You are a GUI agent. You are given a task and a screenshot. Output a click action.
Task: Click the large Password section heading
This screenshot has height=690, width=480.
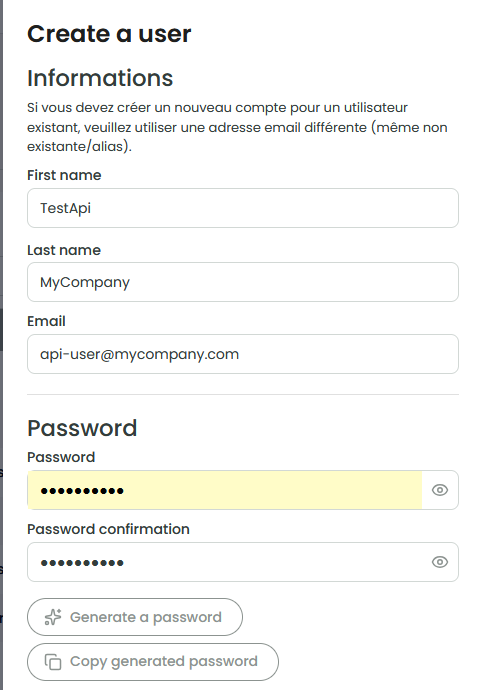click(x=82, y=428)
